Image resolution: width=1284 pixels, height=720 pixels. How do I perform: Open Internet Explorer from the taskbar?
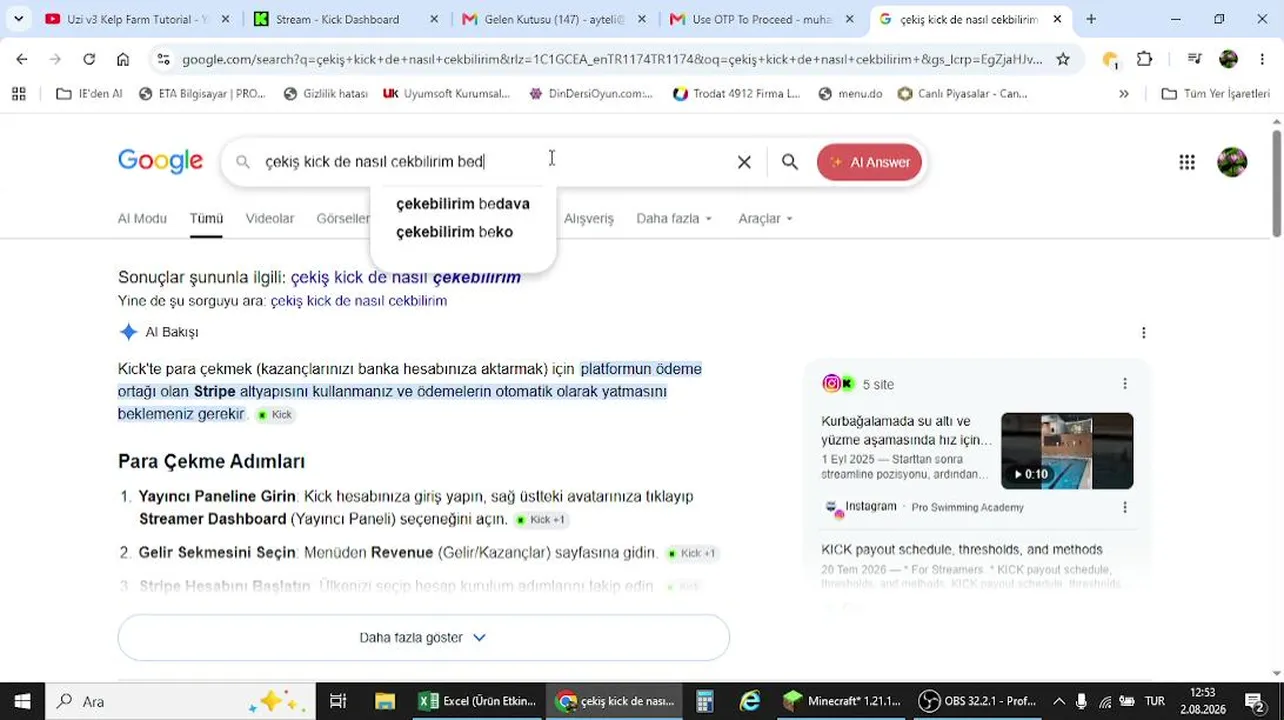(x=750, y=701)
